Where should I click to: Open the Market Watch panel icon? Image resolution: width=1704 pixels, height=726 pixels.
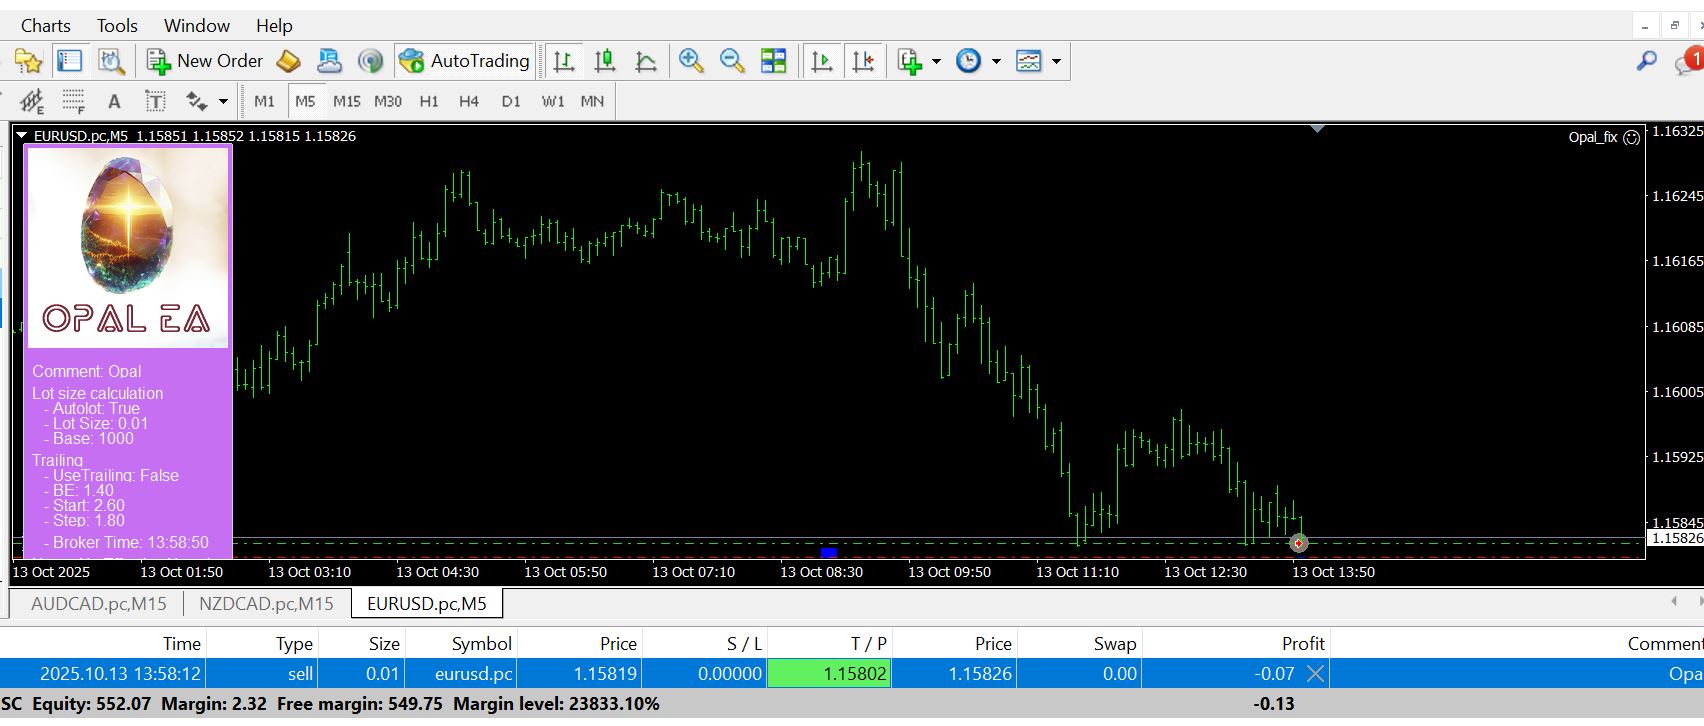(69, 61)
